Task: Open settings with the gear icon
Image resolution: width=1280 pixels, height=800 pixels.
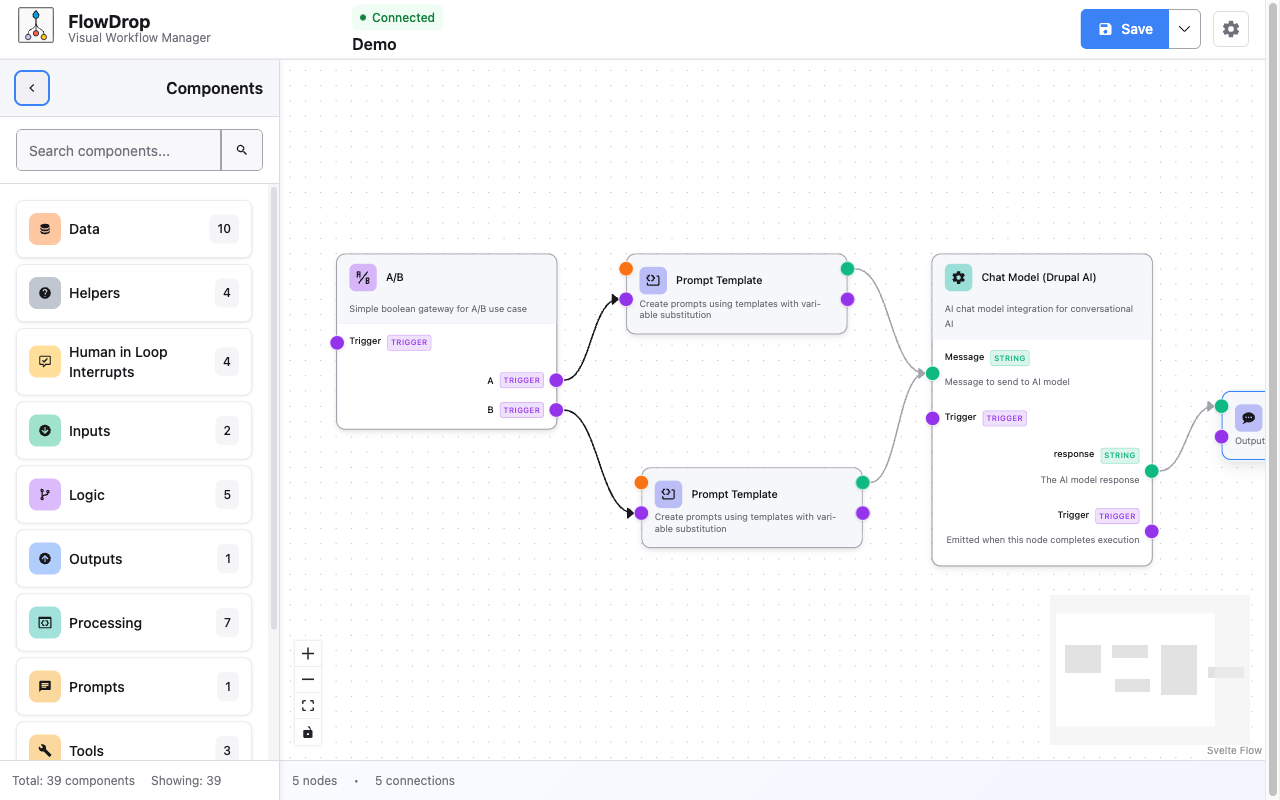Action: coord(1231,29)
